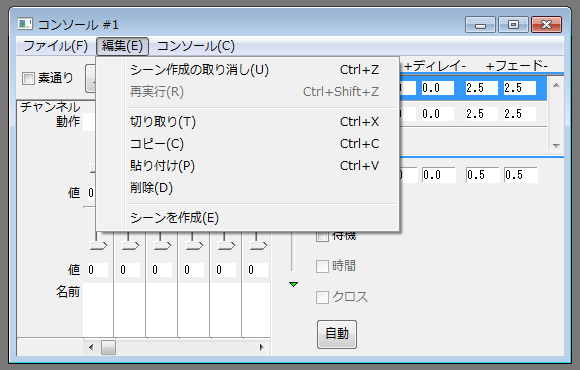580x370 pixels.
Task: Click the last 0.5 fade field
Action: coord(521,175)
